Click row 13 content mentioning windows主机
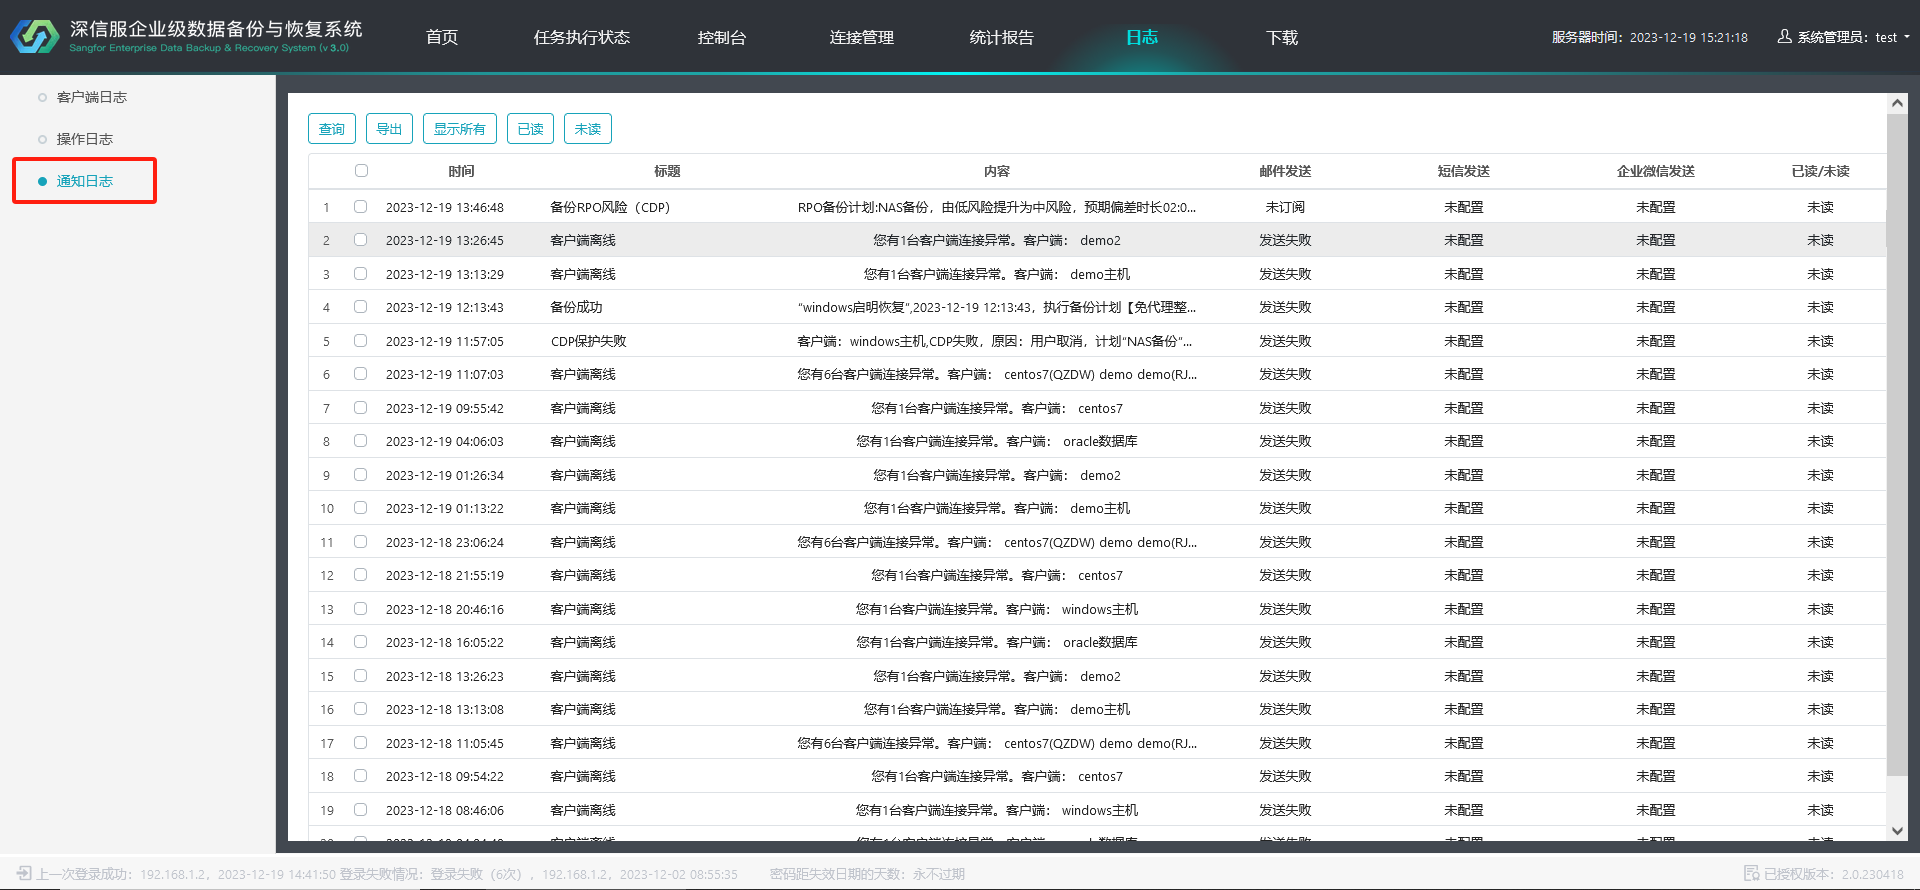The image size is (1920, 890). pyautogui.click(x=997, y=609)
